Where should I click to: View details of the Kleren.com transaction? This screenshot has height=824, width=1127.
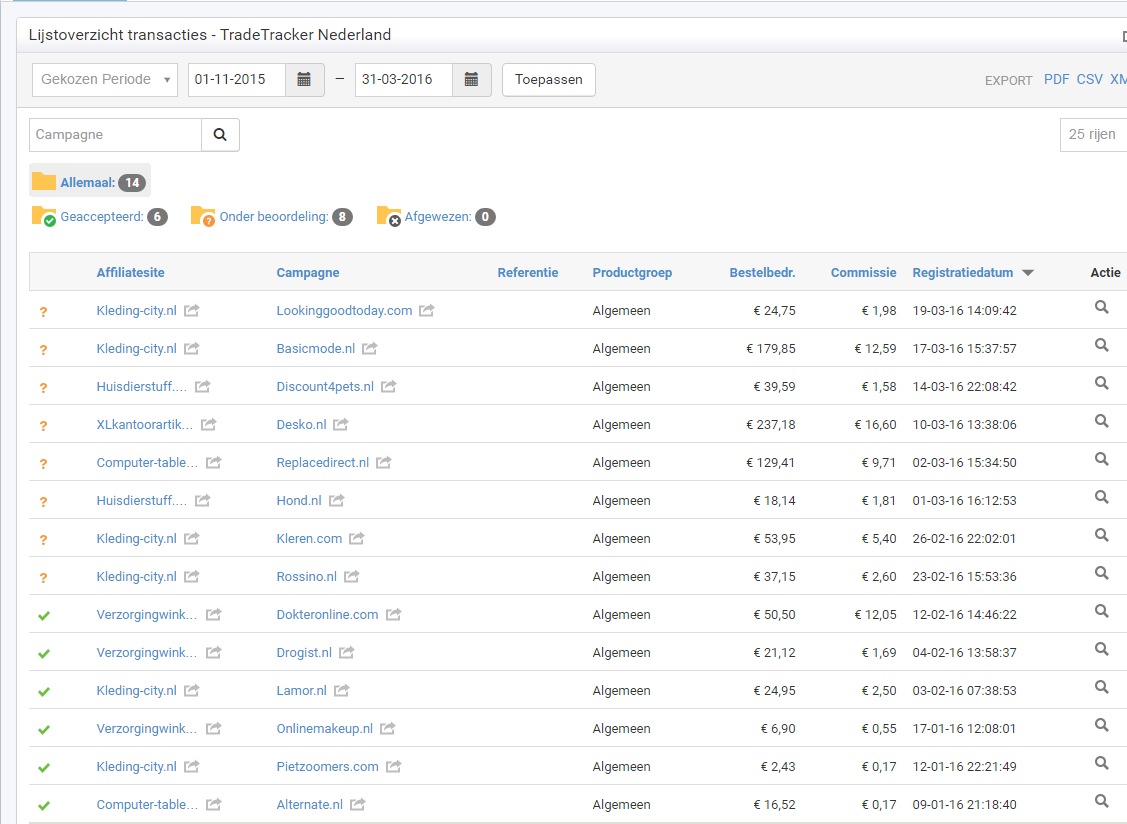tap(1101, 536)
